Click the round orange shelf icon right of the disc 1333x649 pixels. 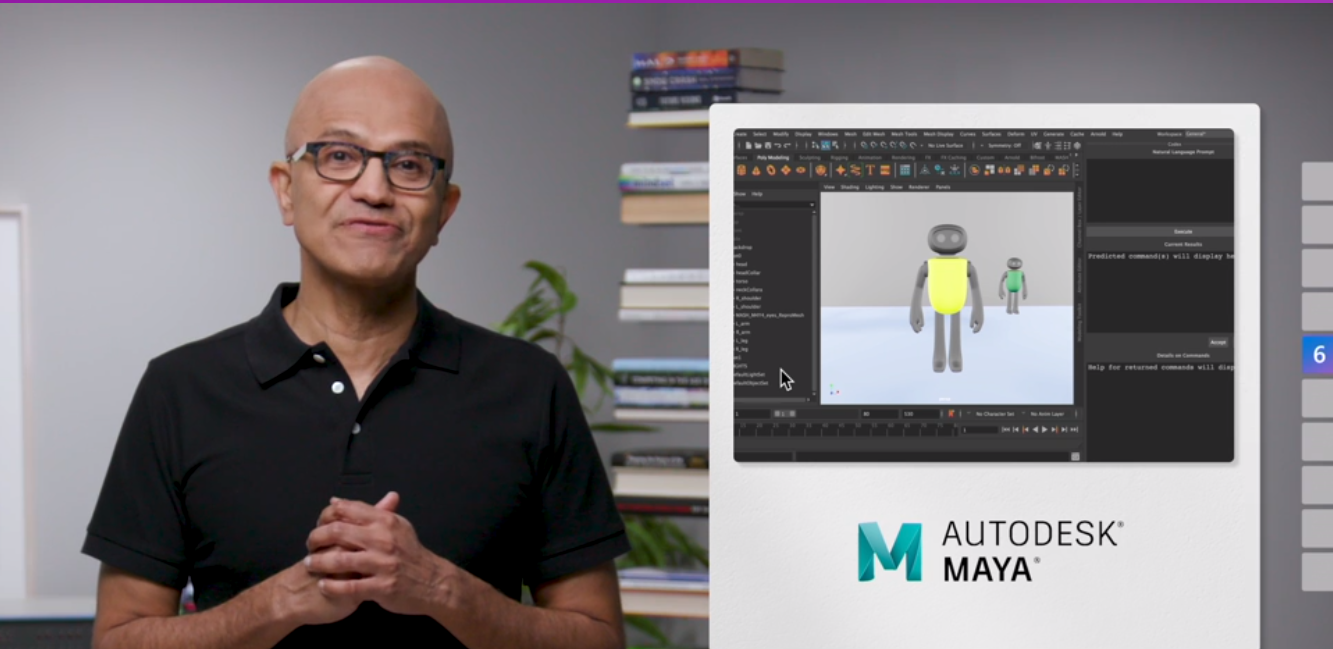click(820, 170)
